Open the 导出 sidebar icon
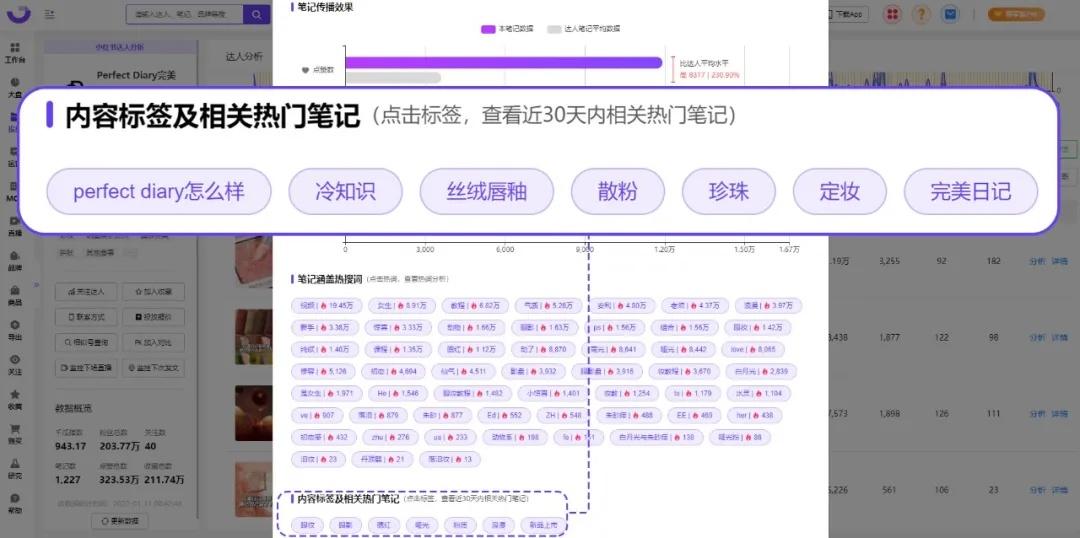This screenshot has width=1080, height=538. click(14, 329)
